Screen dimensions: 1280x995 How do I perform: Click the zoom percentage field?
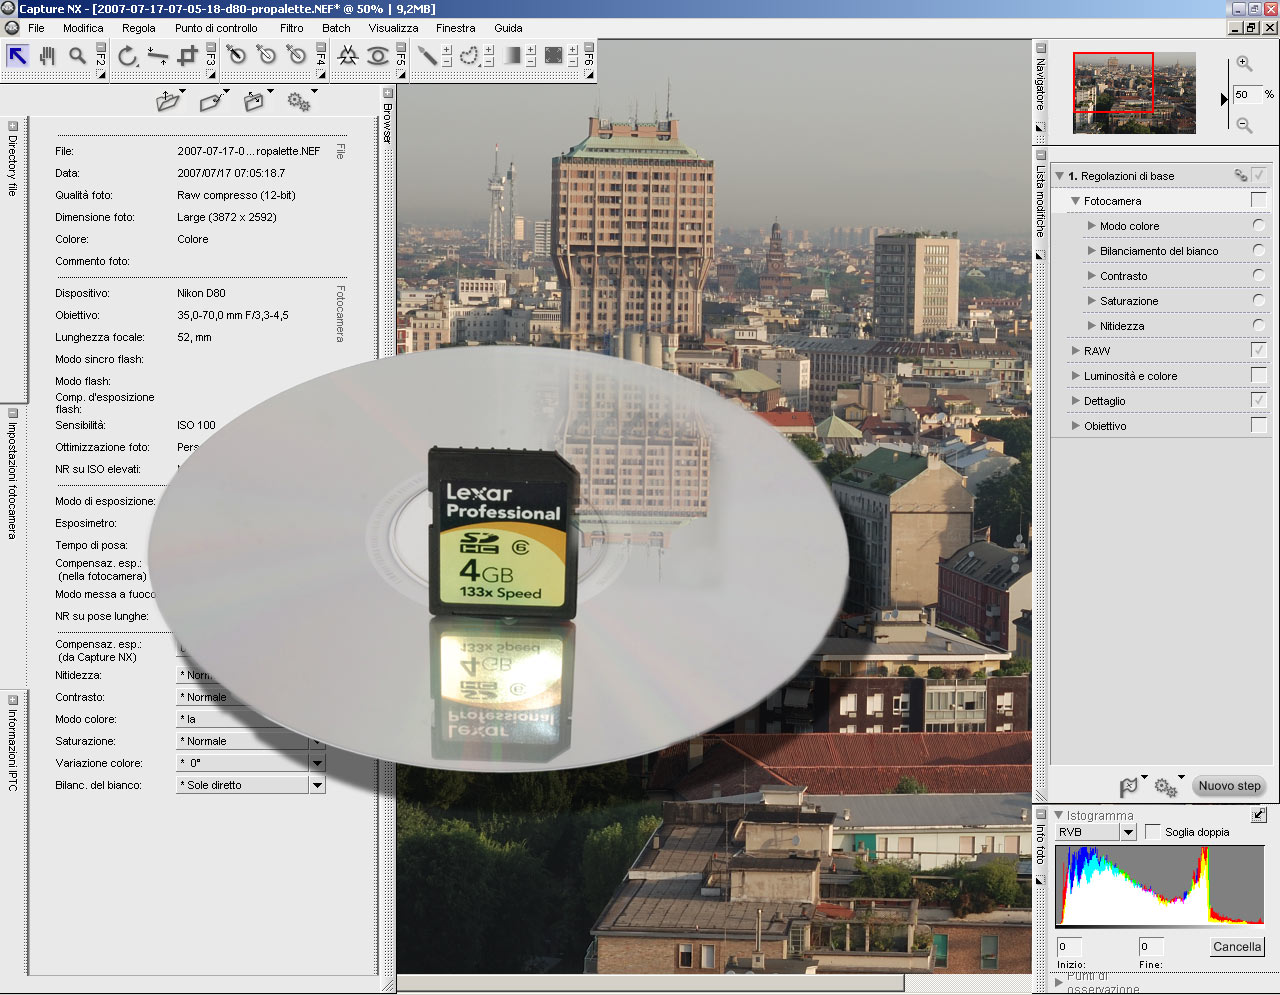click(1246, 94)
